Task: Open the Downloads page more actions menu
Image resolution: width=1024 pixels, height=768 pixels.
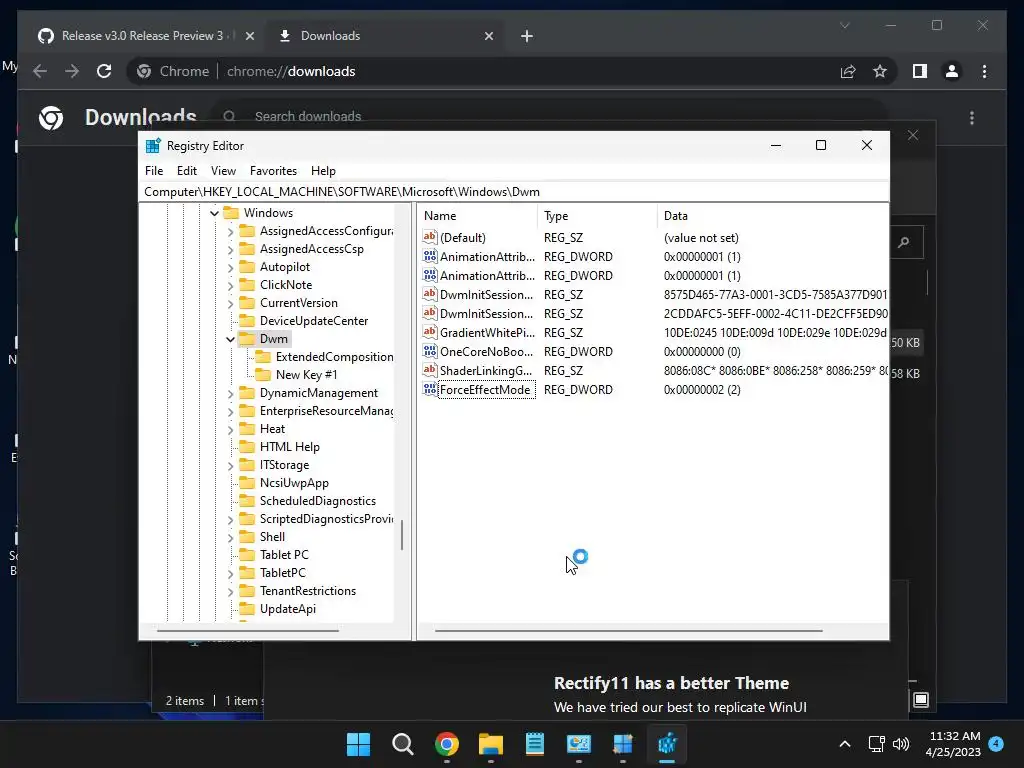Action: [972, 118]
